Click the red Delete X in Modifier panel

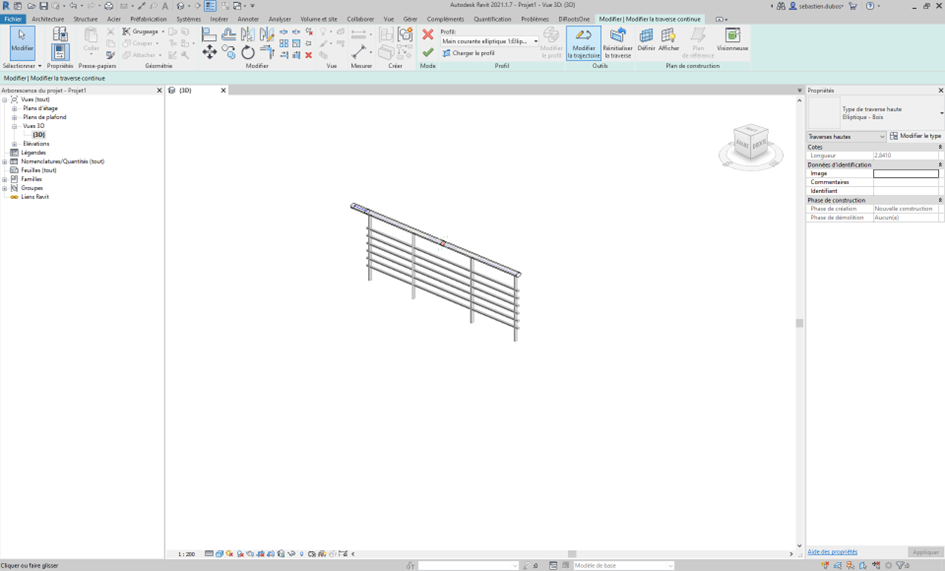(309, 55)
